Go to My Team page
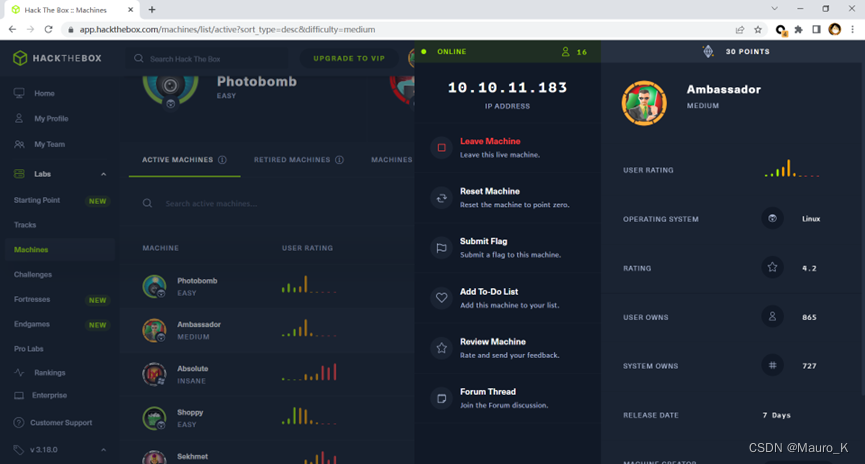Screen dimensions: 865x464 (x=49, y=144)
